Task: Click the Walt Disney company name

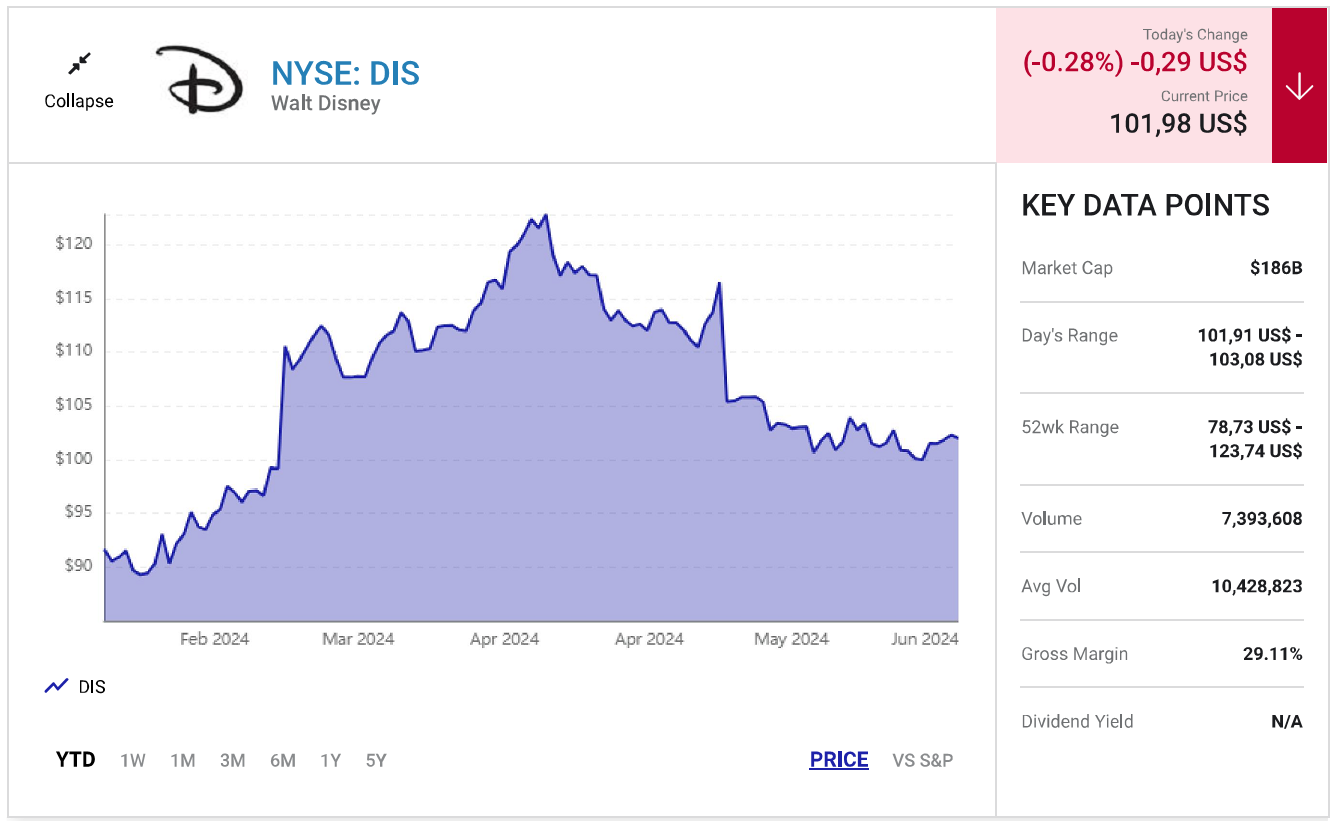Action: (x=325, y=103)
